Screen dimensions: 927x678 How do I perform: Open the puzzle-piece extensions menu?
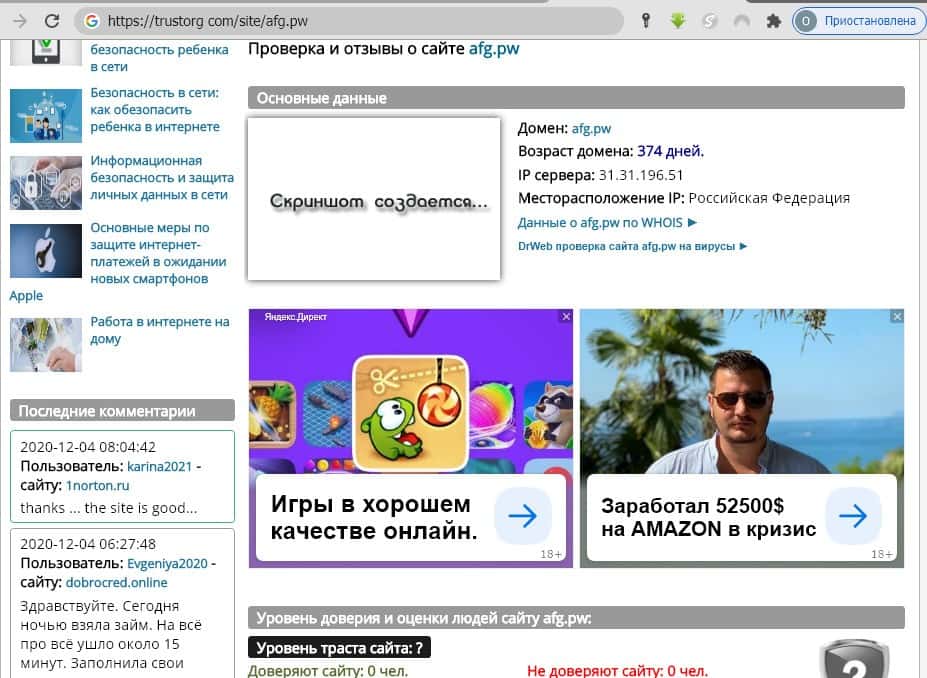(773, 21)
